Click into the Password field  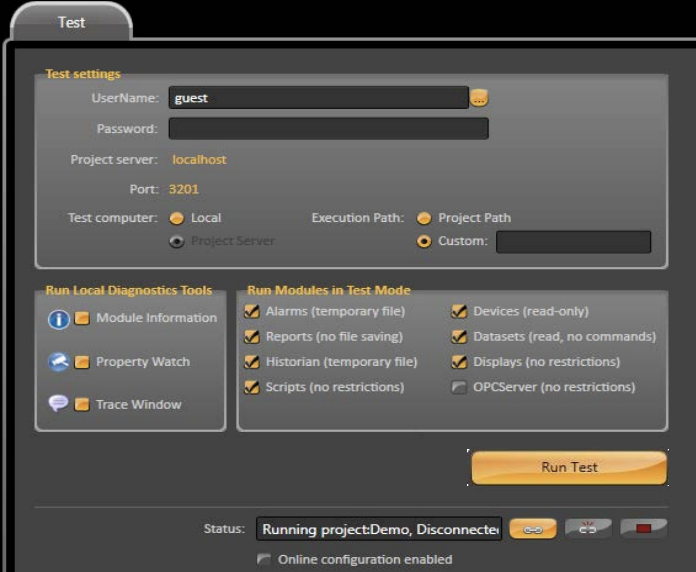point(328,129)
